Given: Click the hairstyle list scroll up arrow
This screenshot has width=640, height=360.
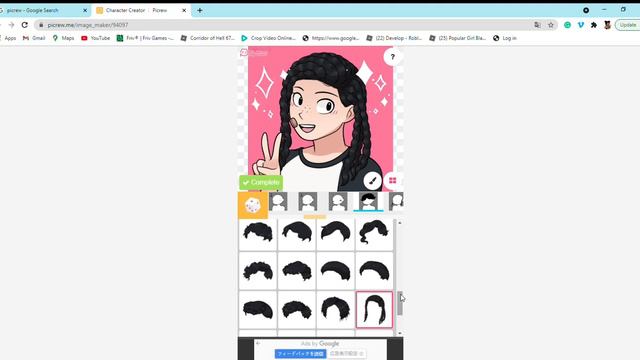Looking at the screenshot, I should click(400, 223).
